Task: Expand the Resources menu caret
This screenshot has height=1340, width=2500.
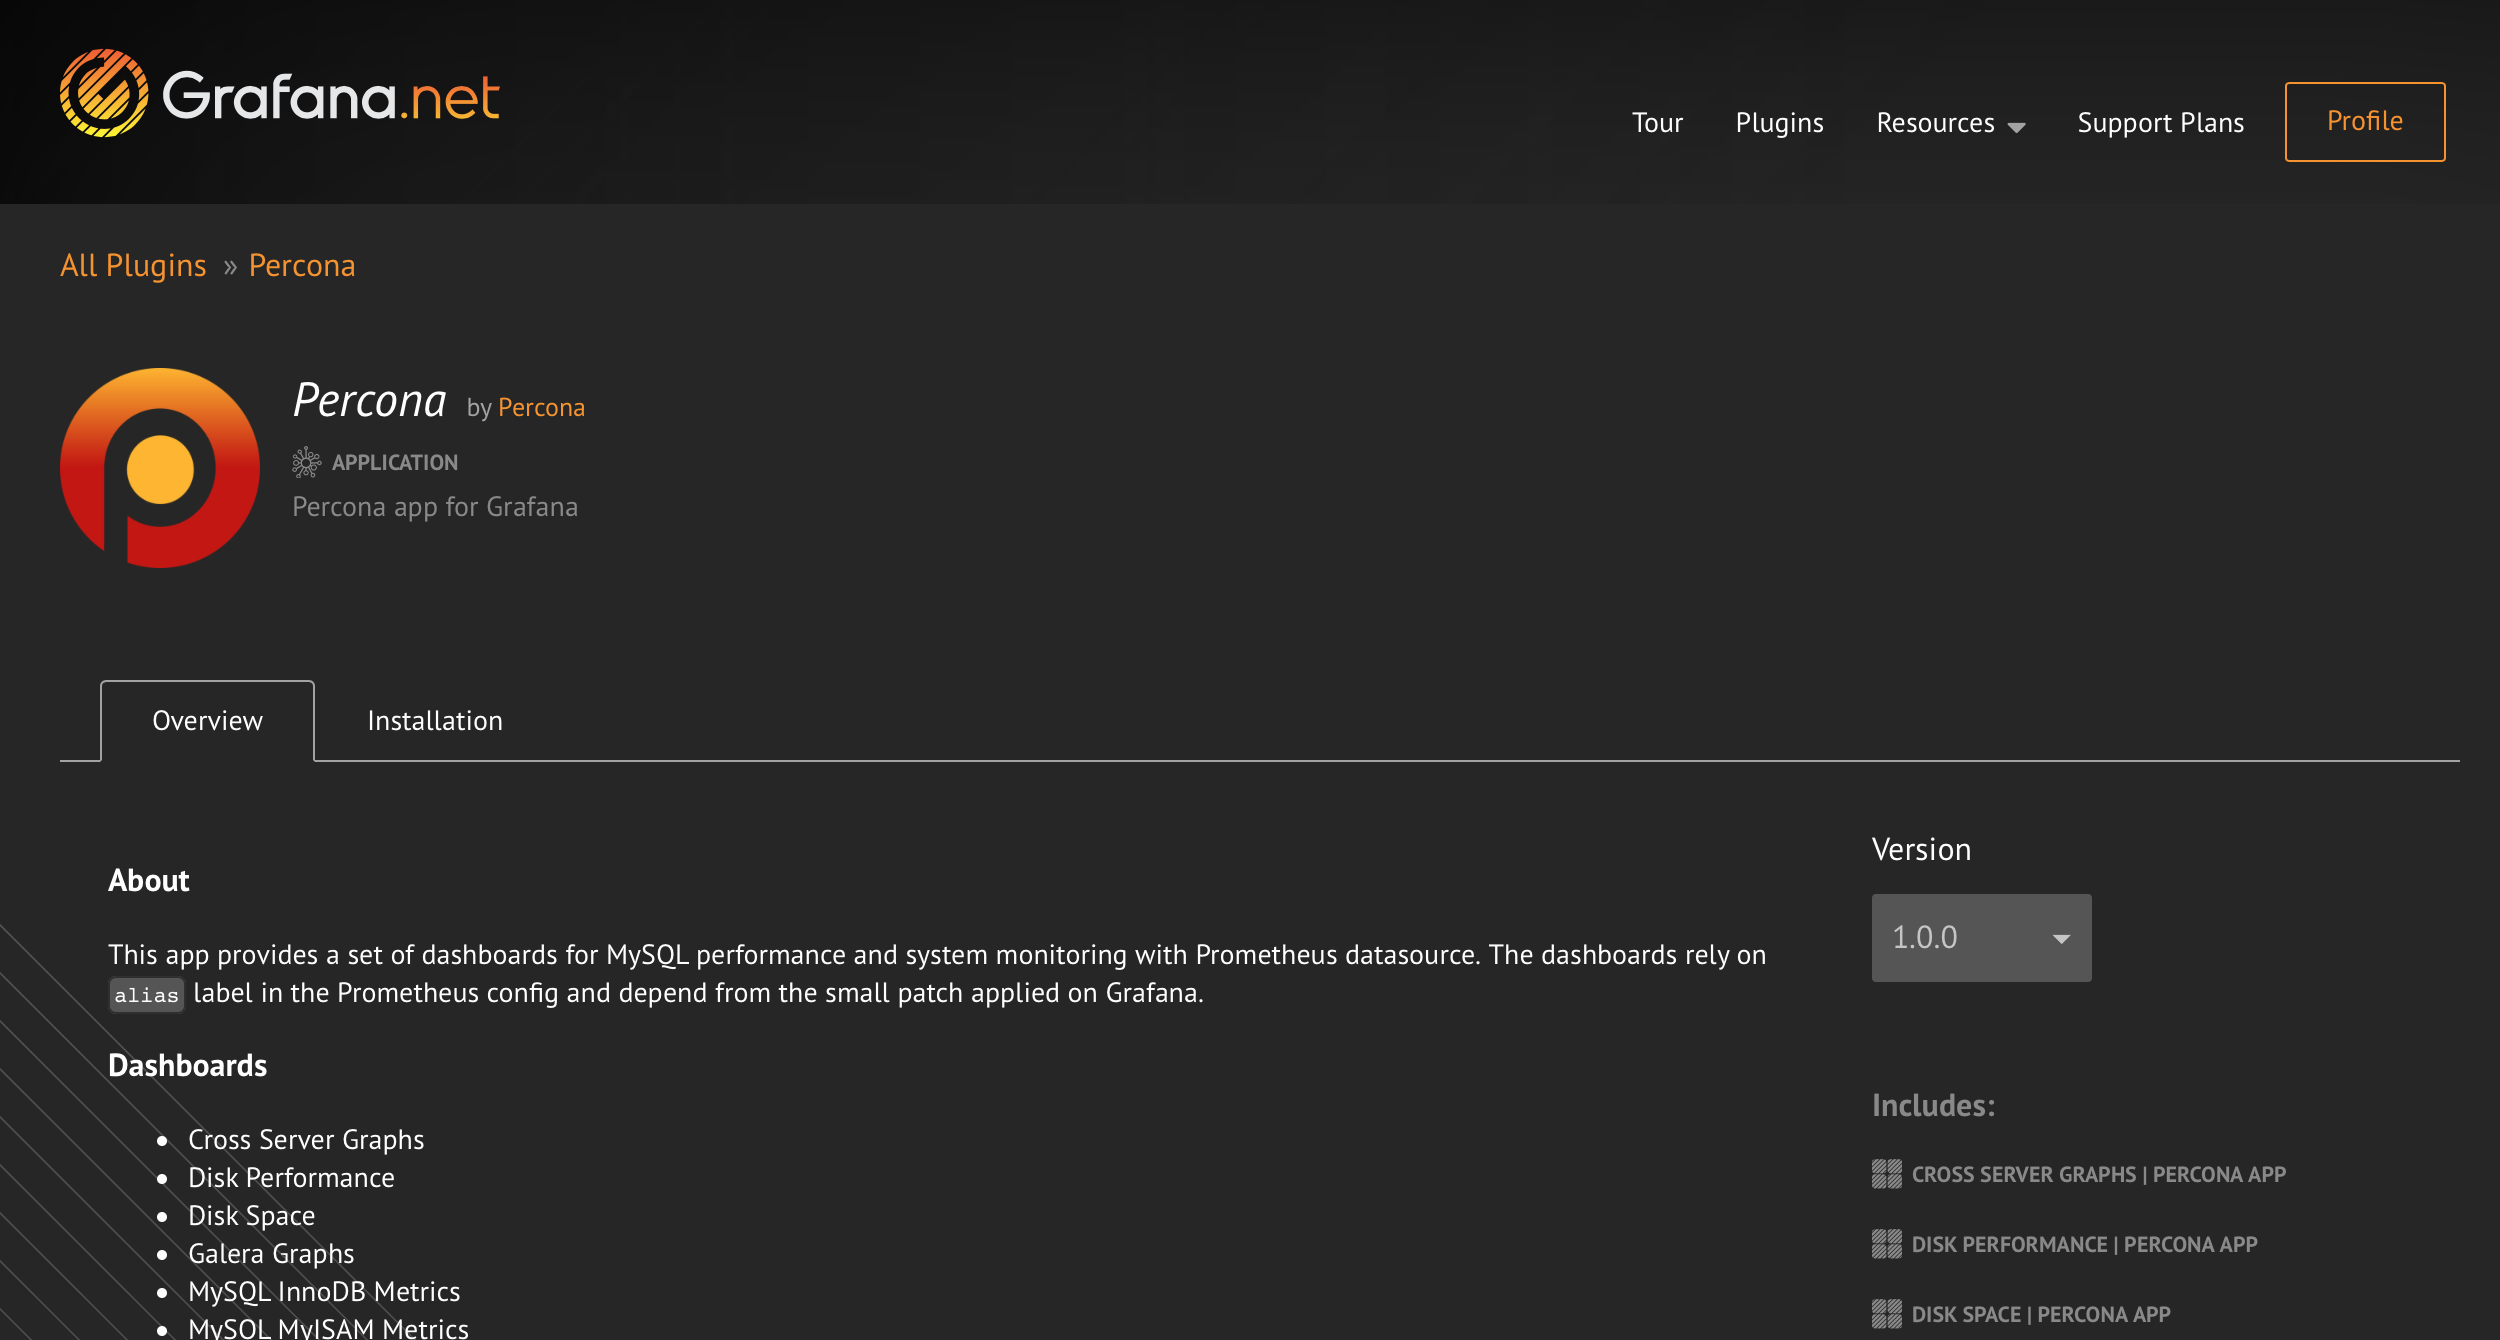Action: click(x=2017, y=127)
